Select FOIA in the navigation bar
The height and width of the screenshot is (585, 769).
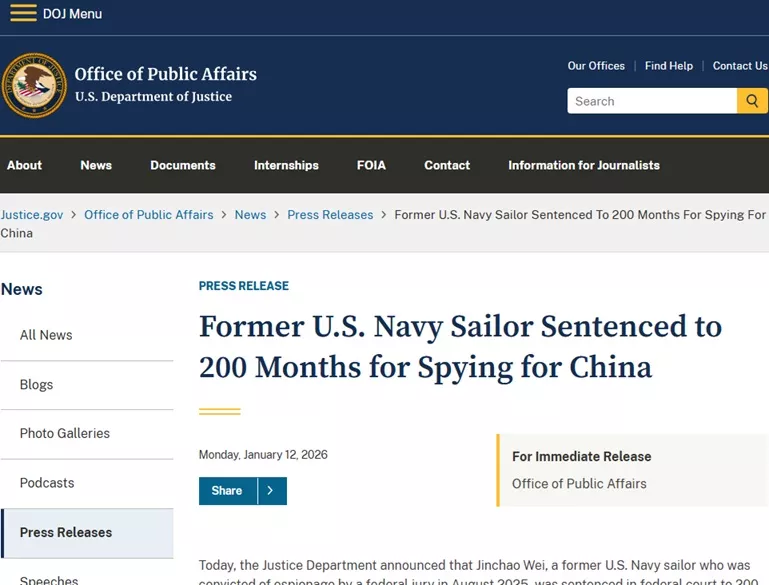[371, 165]
